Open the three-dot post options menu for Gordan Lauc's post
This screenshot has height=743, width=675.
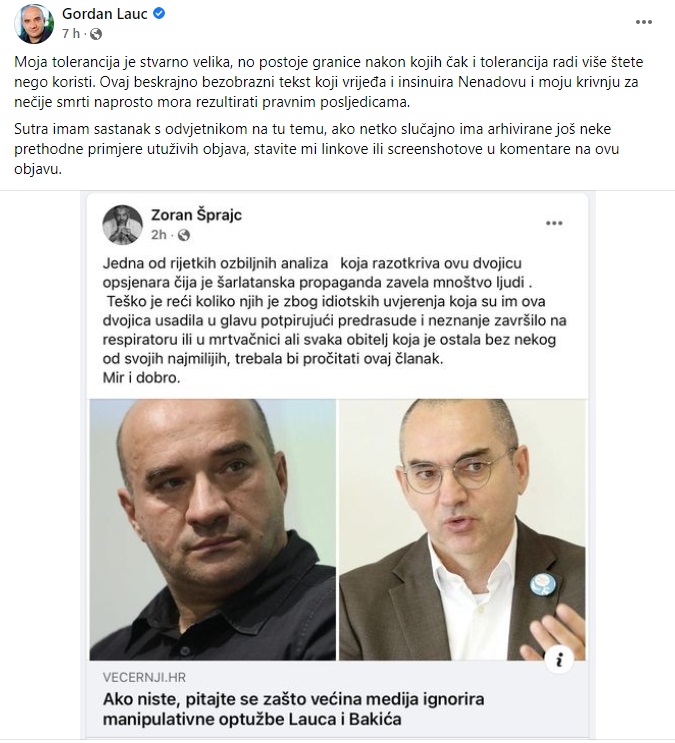tap(644, 22)
